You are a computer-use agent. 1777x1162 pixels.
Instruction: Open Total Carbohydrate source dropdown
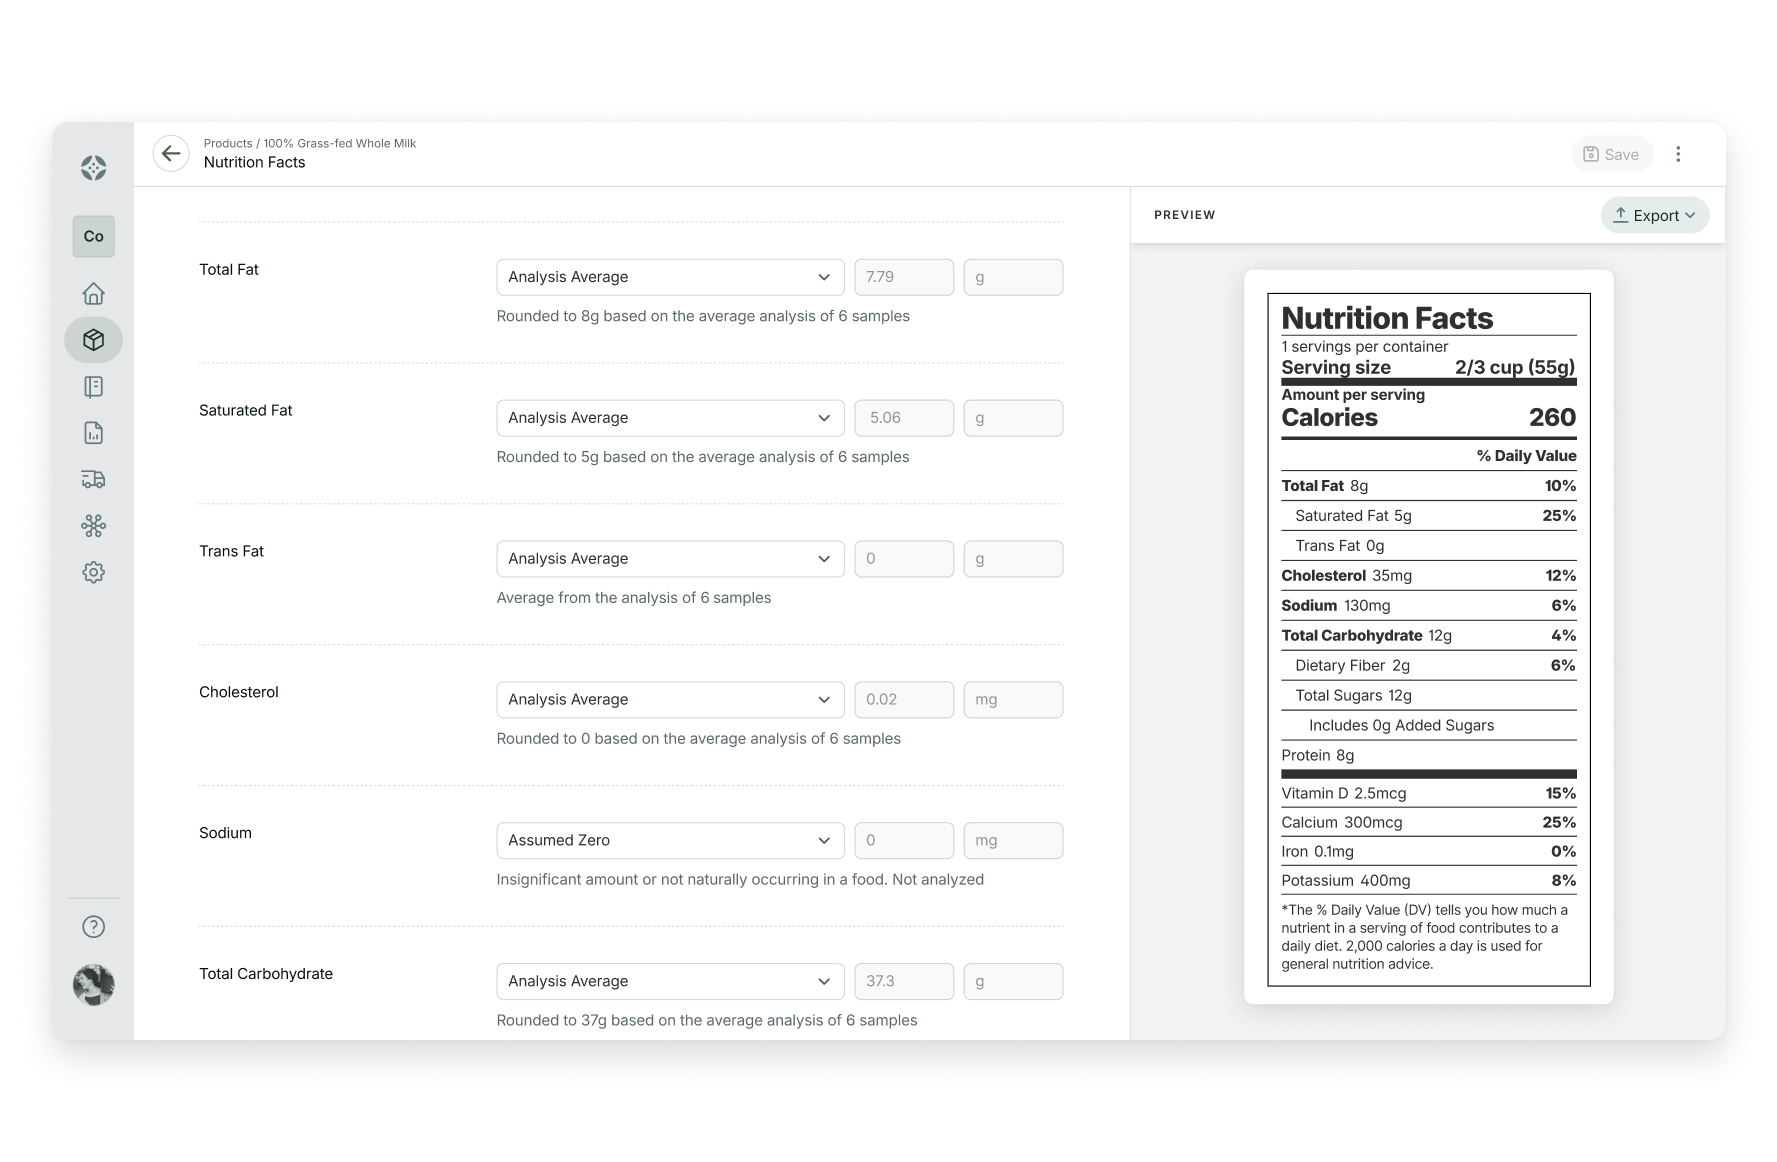[670, 982]
